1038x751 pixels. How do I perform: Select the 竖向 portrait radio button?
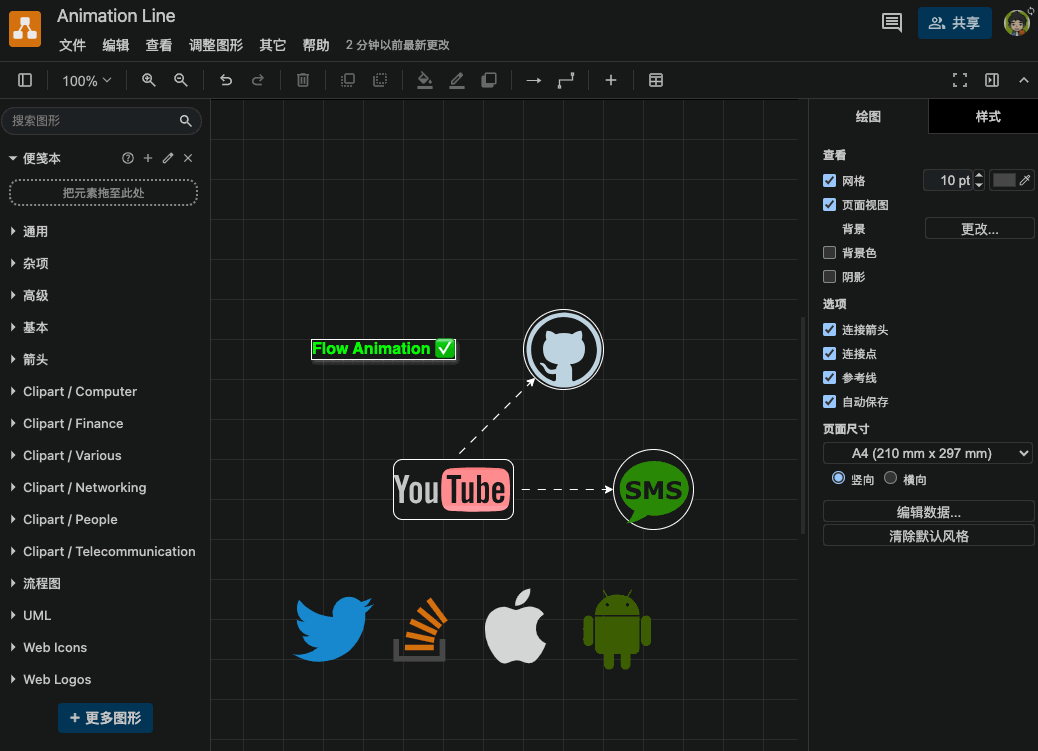[x=838, y=477]
